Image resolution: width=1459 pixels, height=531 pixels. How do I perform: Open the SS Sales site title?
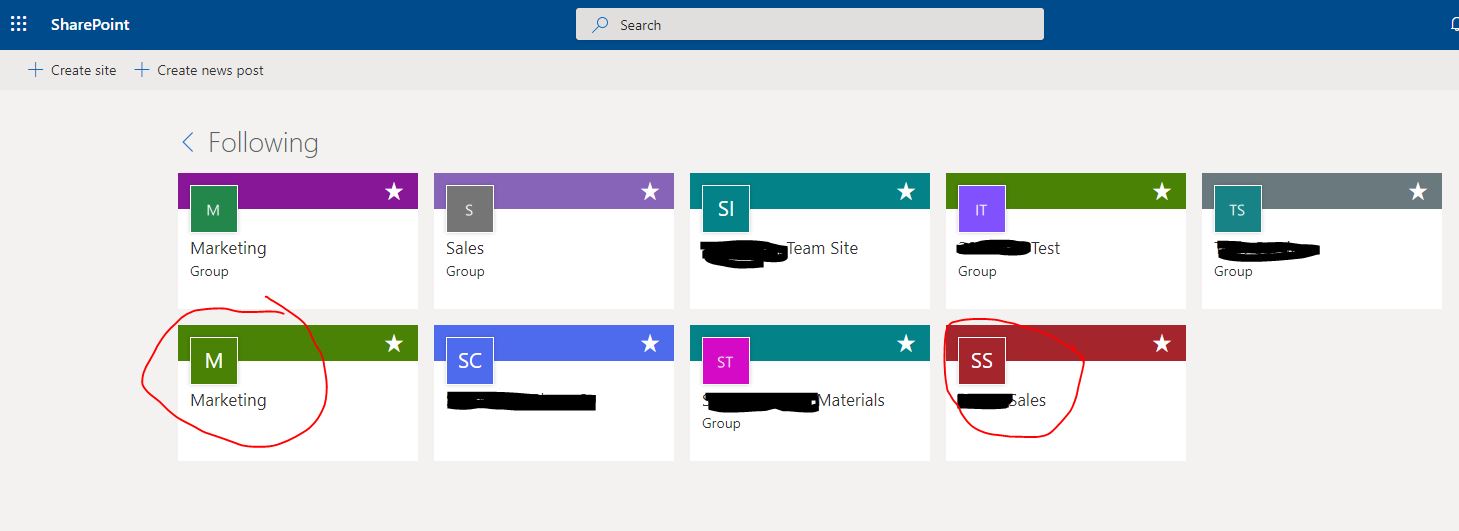[x=1002, y=400]
